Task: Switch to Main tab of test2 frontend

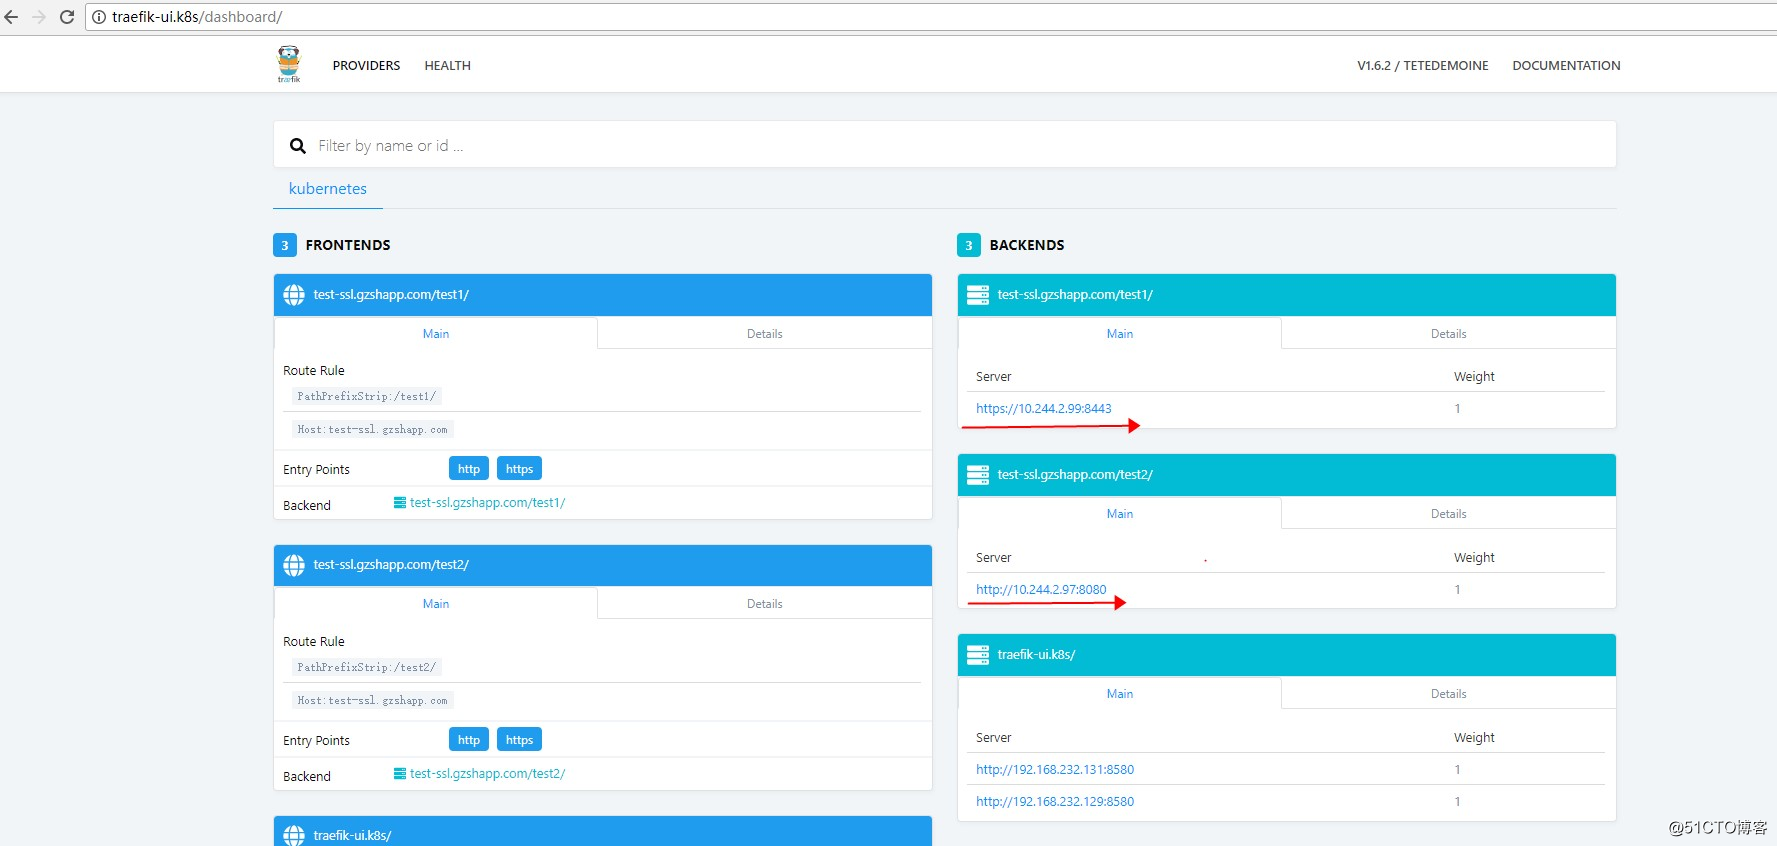Action: (x=436, y=604)
